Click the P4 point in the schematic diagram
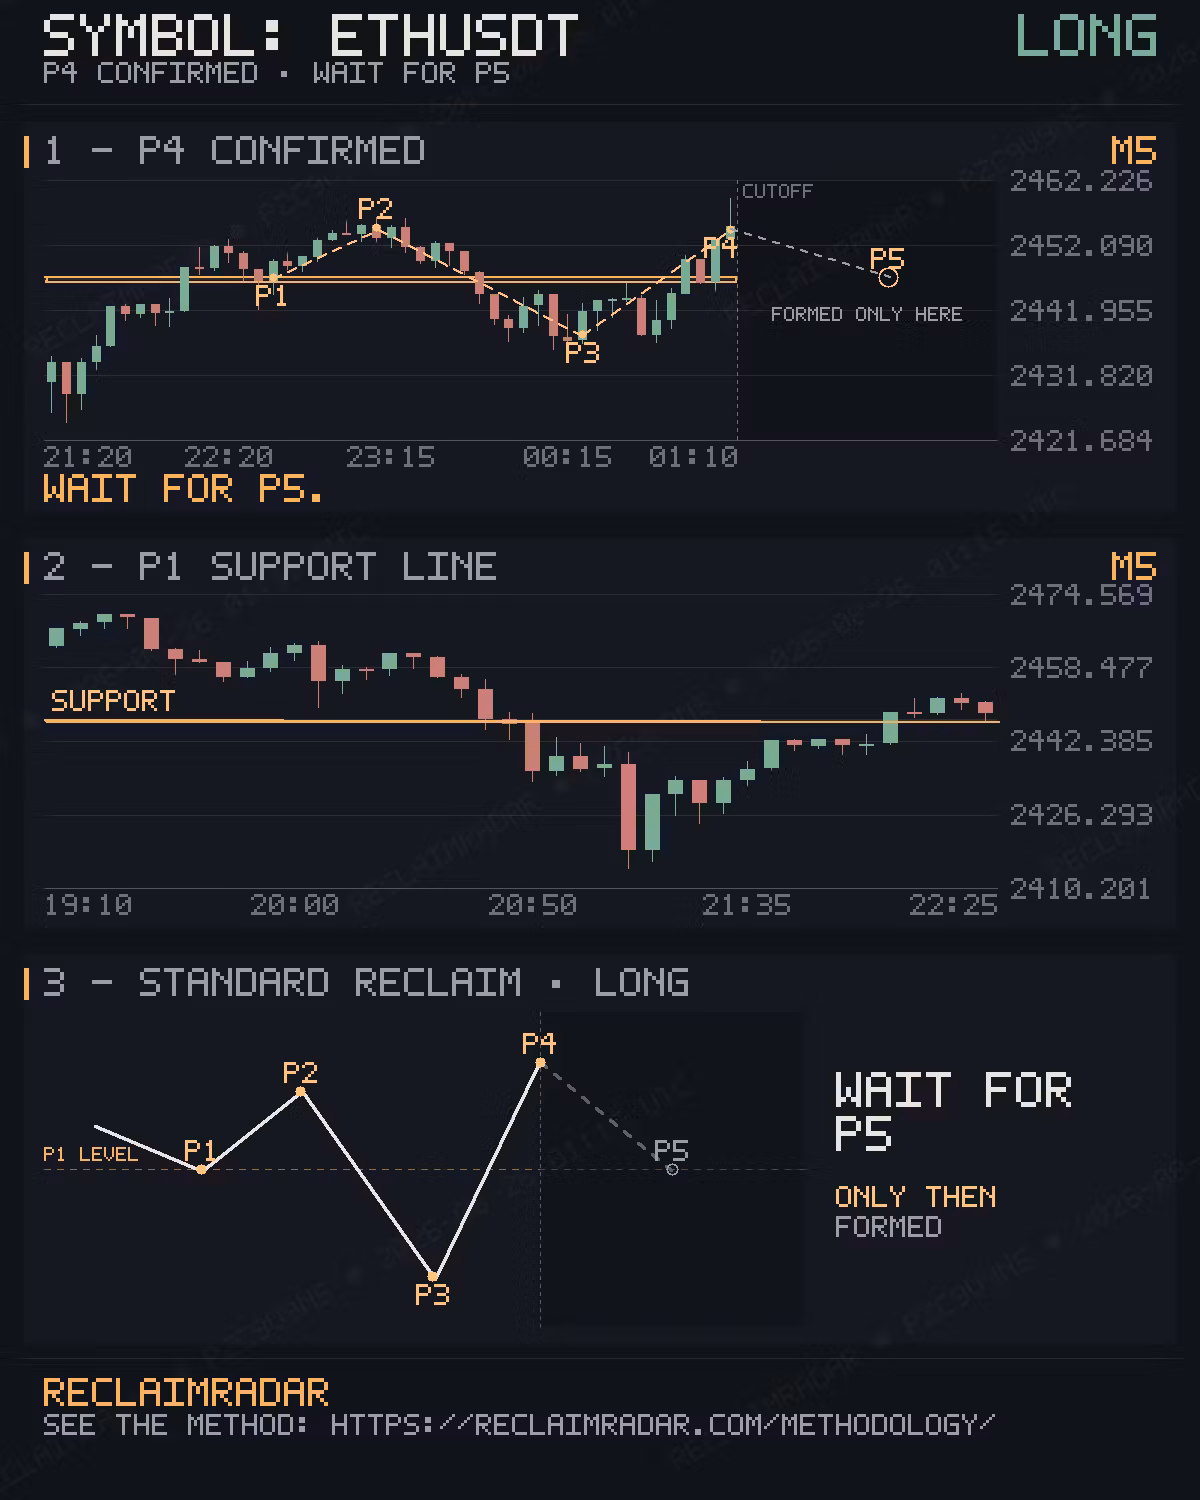 (540, 1062)
